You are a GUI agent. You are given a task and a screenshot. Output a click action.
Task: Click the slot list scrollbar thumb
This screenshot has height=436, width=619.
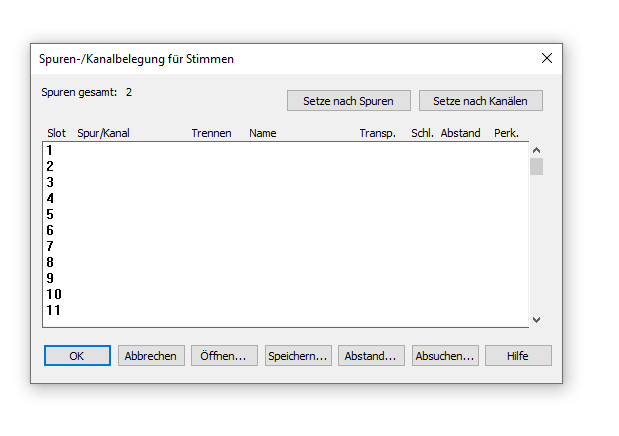tap(536, 166)
